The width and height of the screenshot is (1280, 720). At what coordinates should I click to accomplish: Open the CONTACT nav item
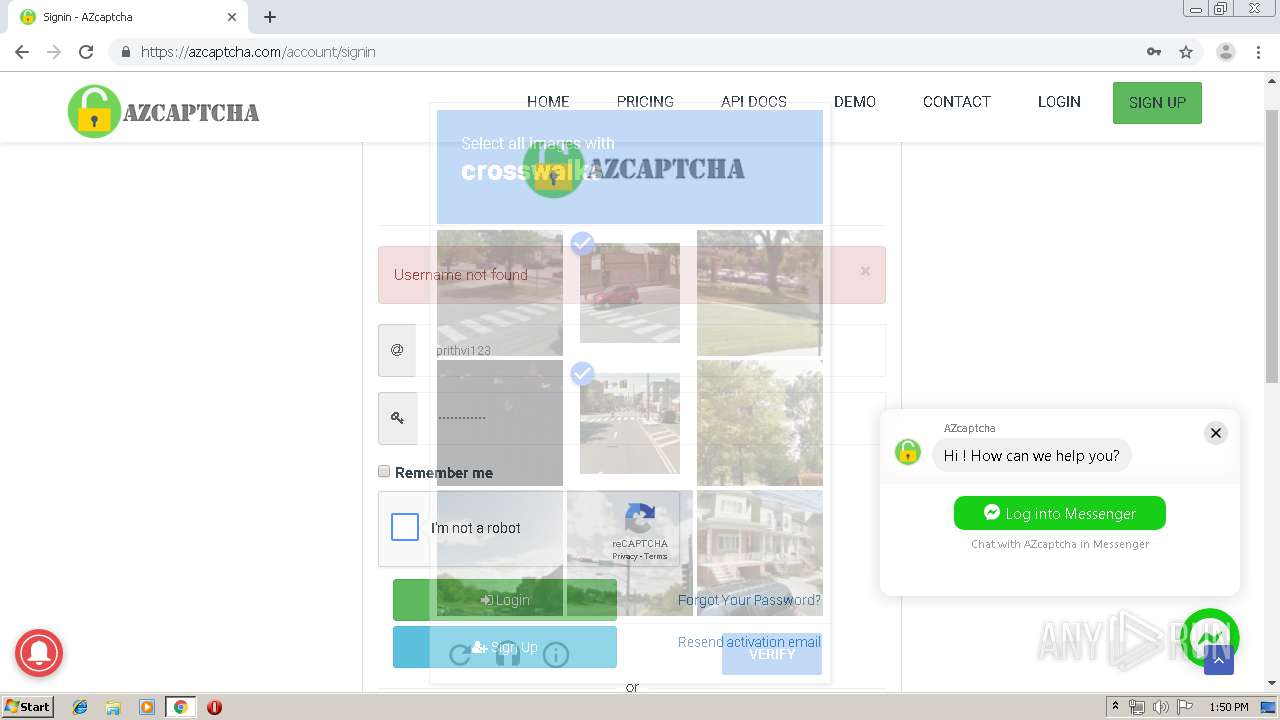(x=957, y=102)
